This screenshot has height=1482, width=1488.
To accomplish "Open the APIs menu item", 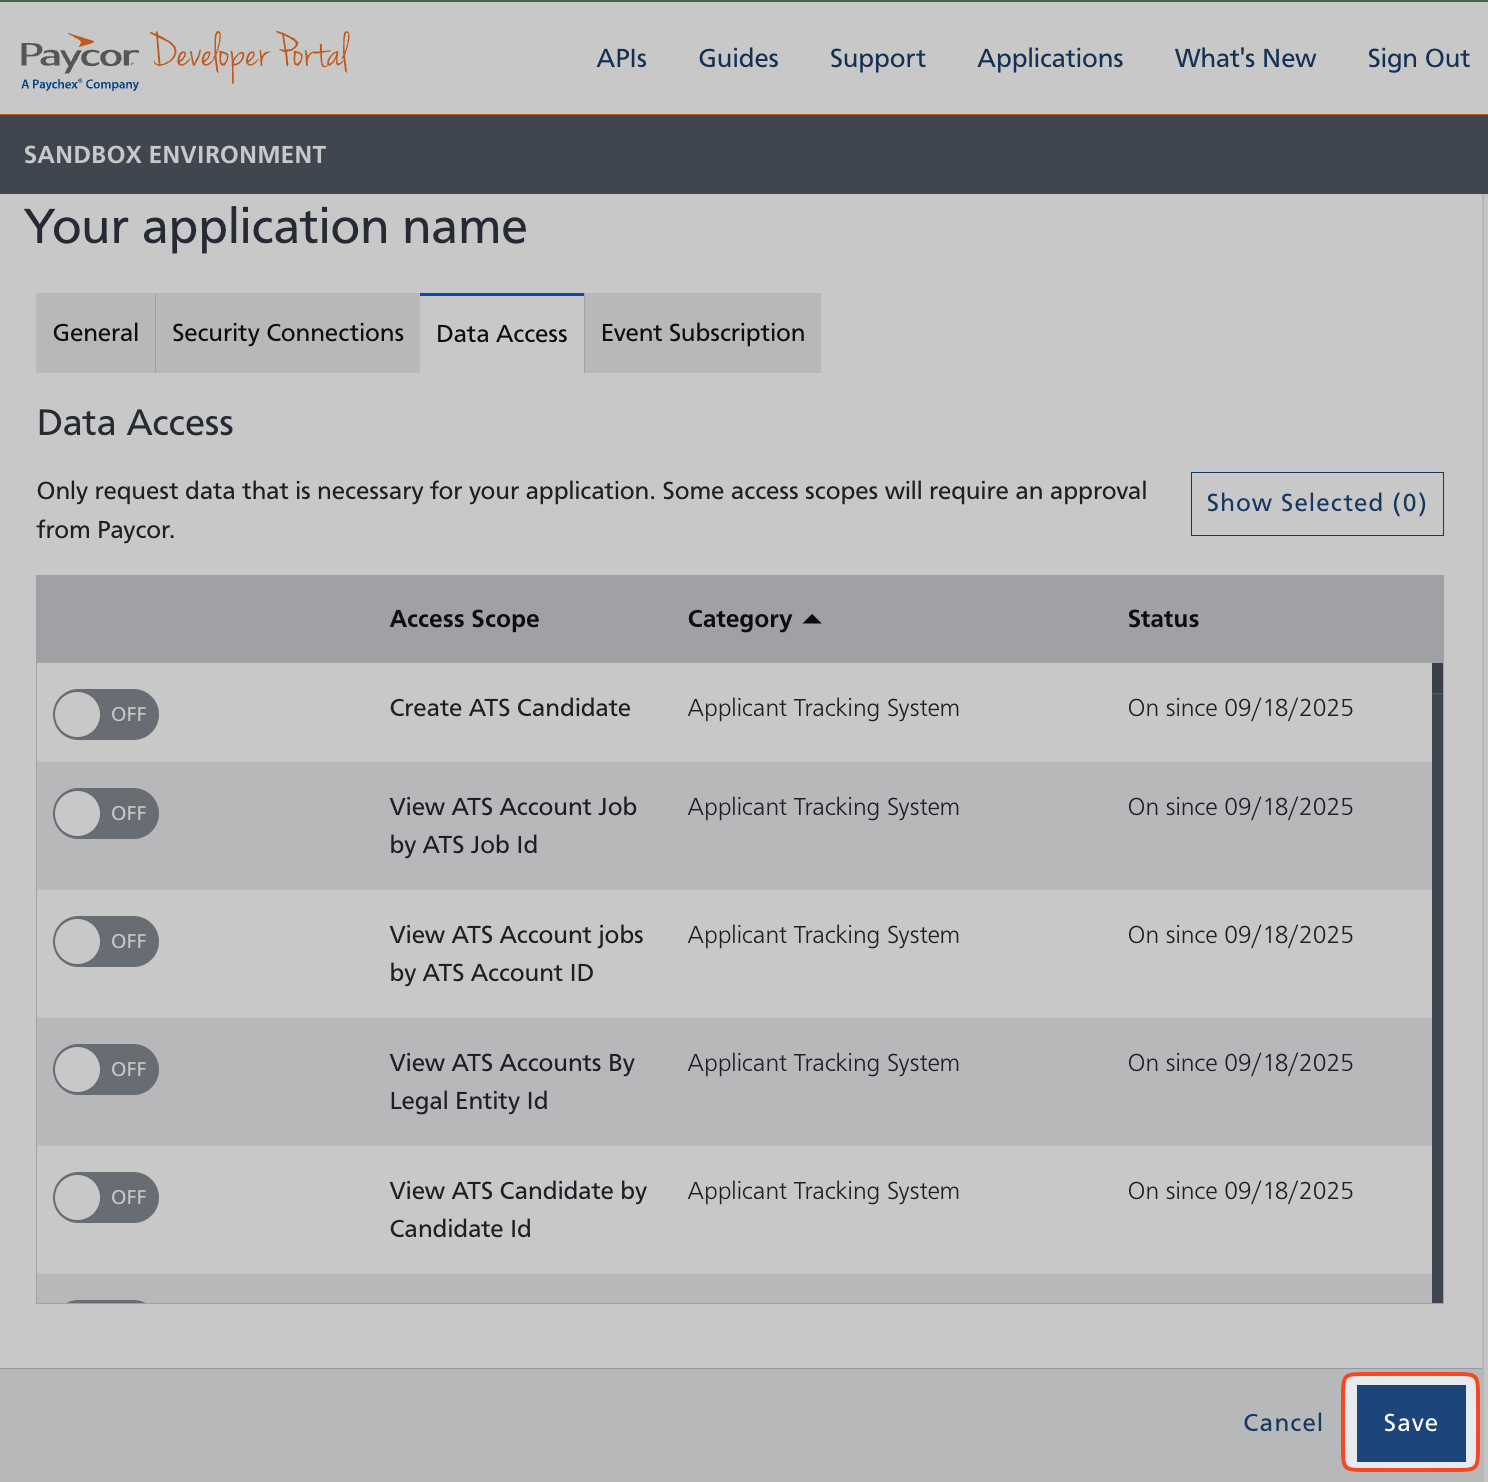I will pos(621,58).
